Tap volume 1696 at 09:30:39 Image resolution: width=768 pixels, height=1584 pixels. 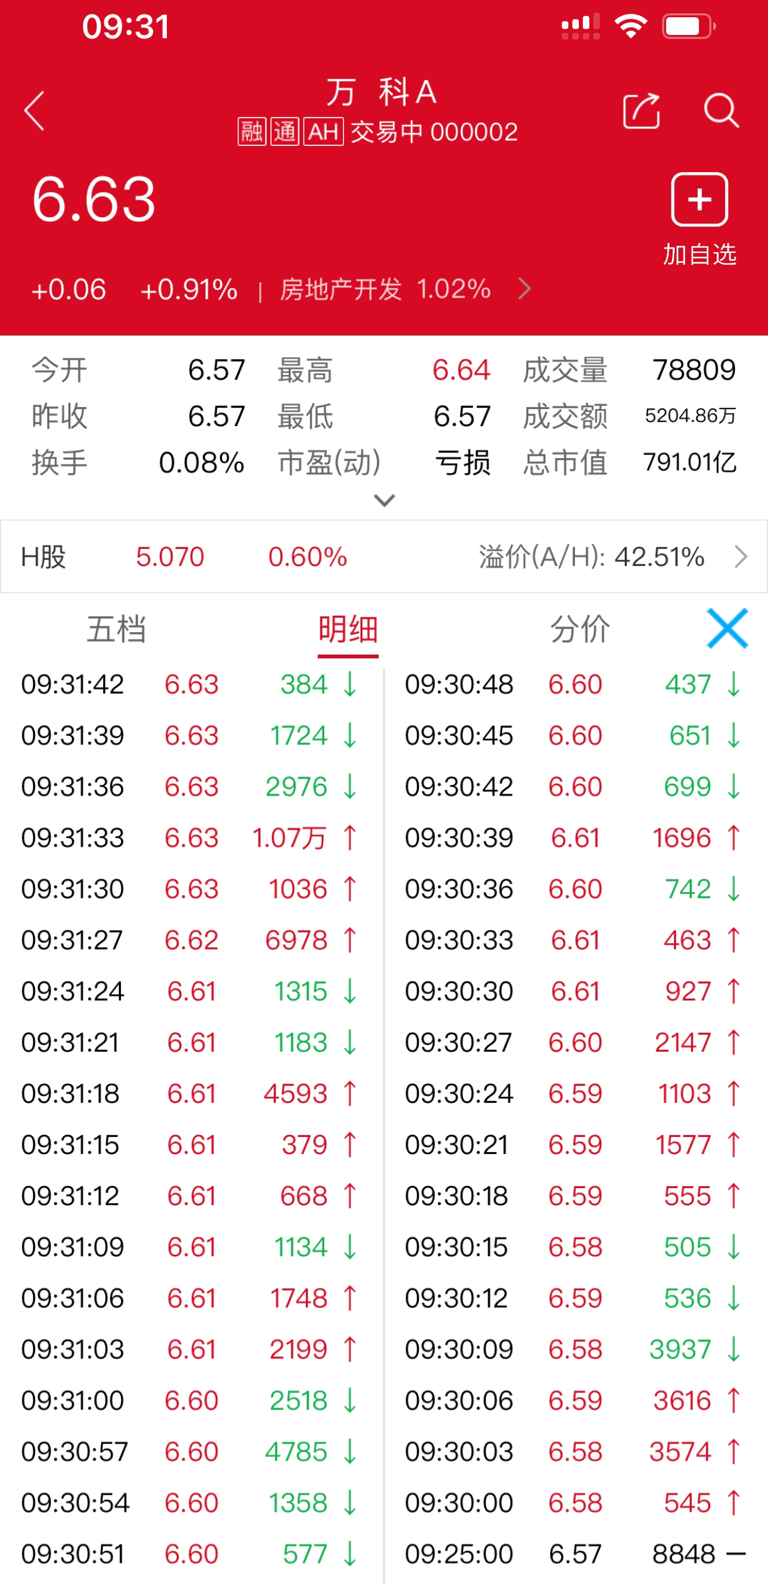click(x=682, y=837)
